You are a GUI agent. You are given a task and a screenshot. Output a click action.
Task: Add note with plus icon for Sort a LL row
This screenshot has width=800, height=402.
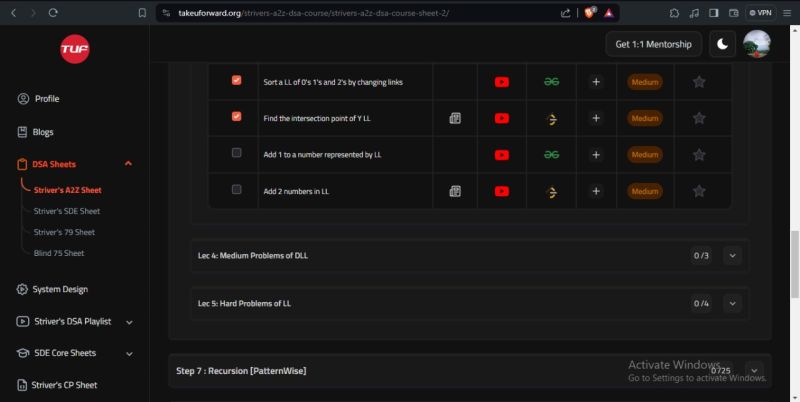pyautogui.click(x=595, y=82)
